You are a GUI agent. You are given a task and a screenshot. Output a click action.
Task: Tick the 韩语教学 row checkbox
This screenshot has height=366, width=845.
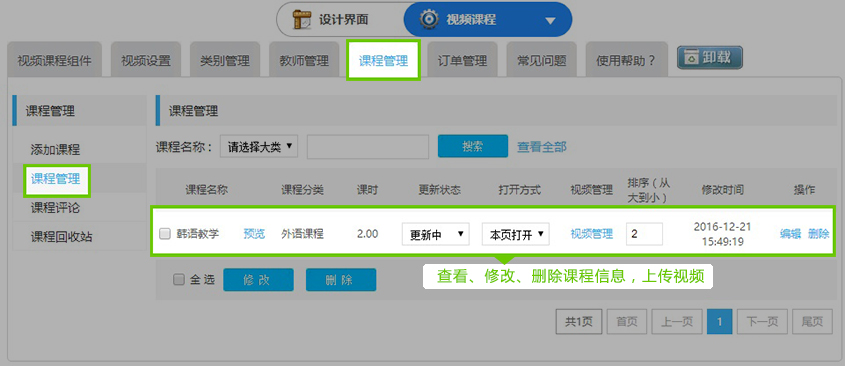[x=165, y=234]
